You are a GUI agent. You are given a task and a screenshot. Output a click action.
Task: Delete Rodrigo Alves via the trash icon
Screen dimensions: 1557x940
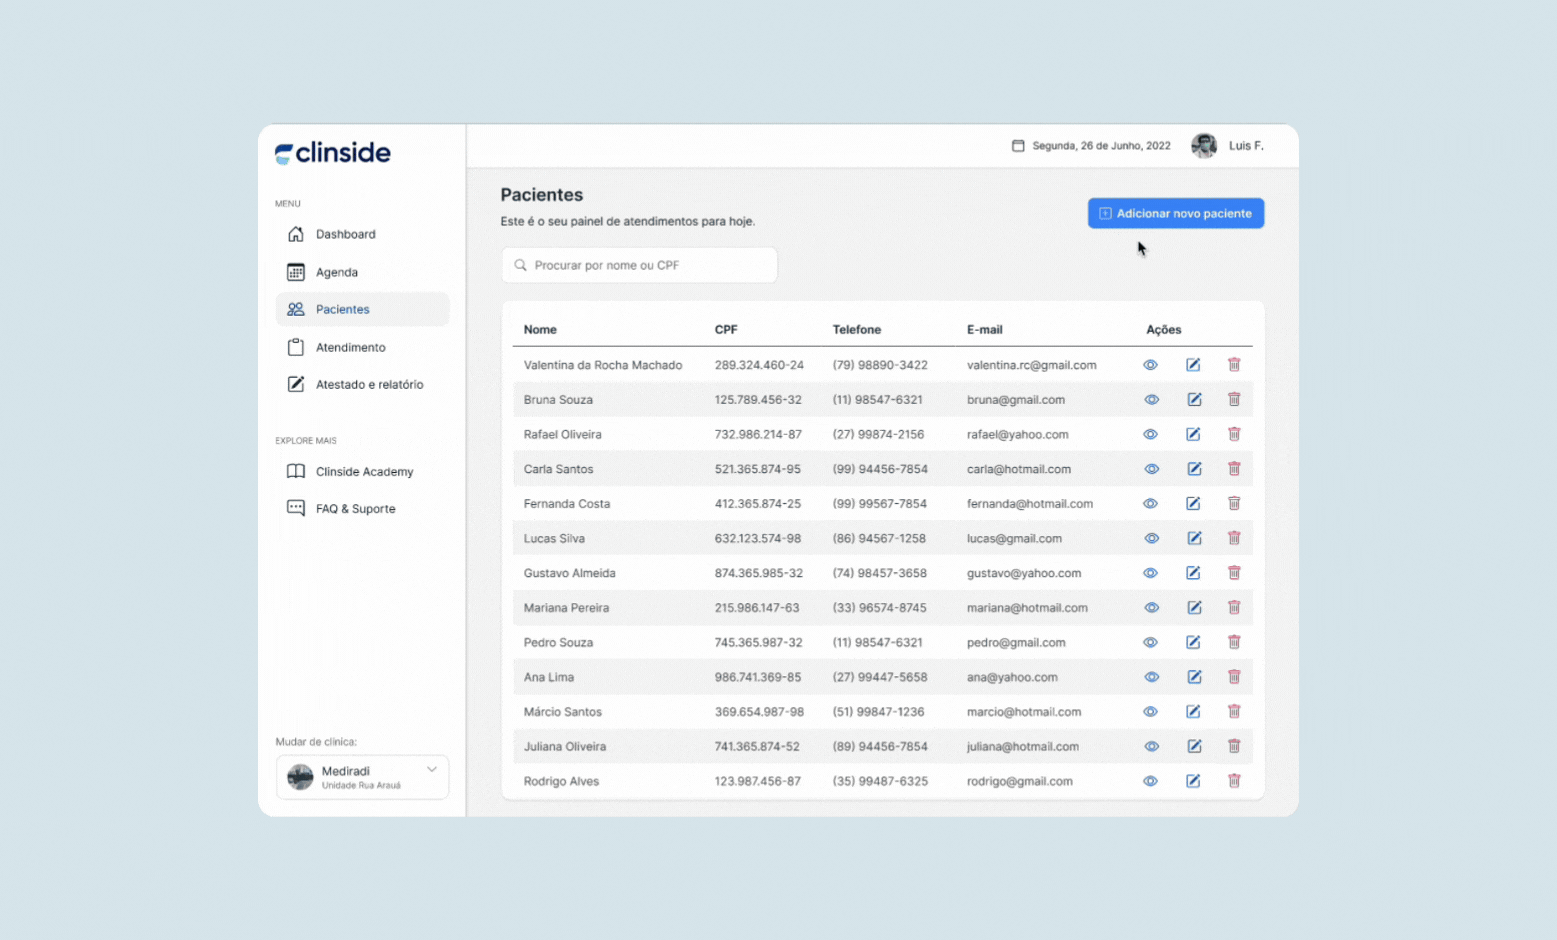coord(1234,781)
